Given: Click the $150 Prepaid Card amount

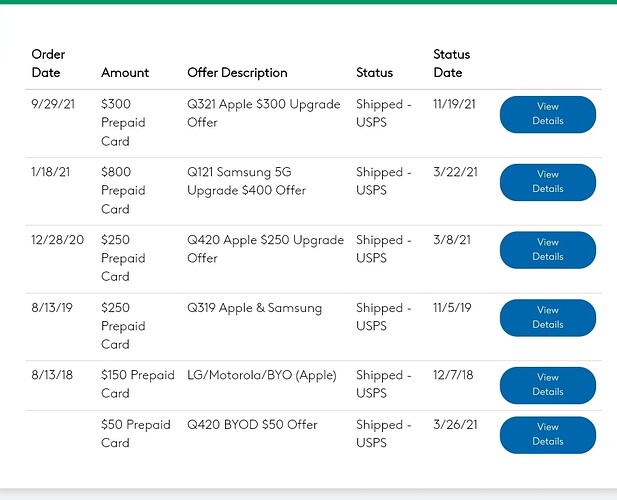Looking at the screenshot, I should (x=136, y=385).
